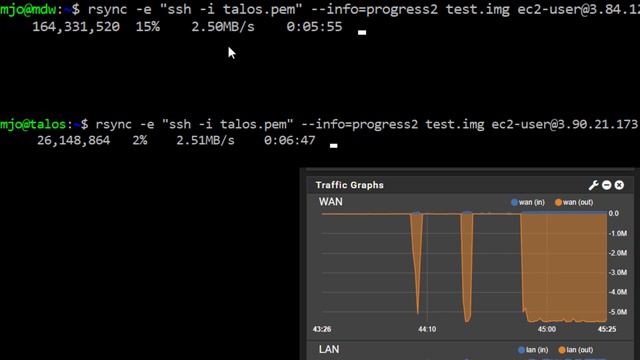Collapse the Traffic Graphs widget
This screenshot has height=360, width=640.
(607, 185)
